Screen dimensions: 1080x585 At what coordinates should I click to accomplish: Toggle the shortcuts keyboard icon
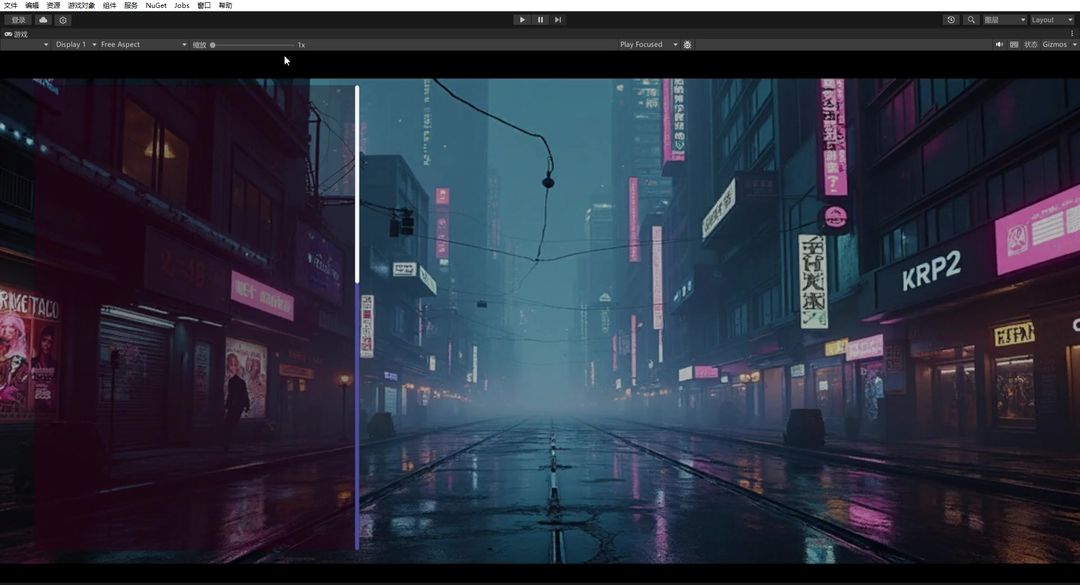tap(1014, 44)
